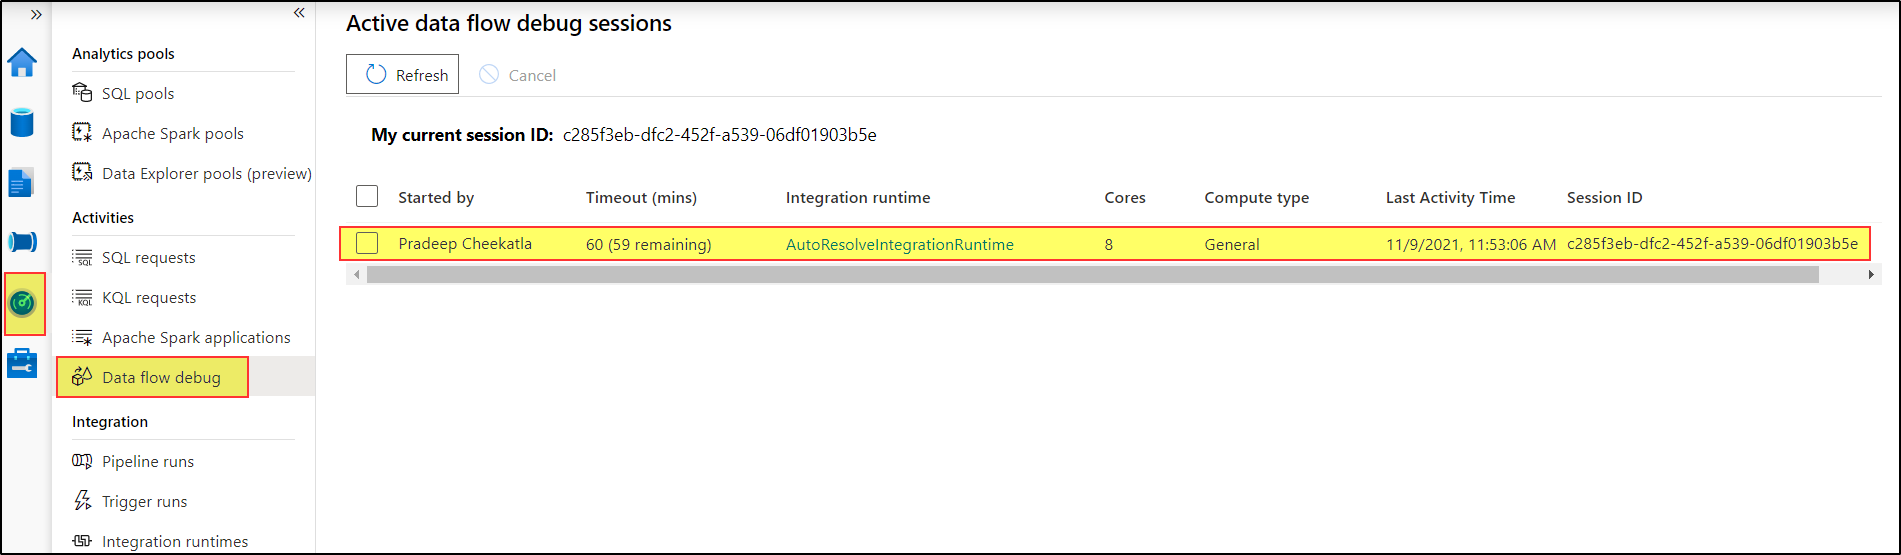Viewport: 1901px width, 555px height.
Task: Sort by Compute type column
Action: [x=1256, y=197]
